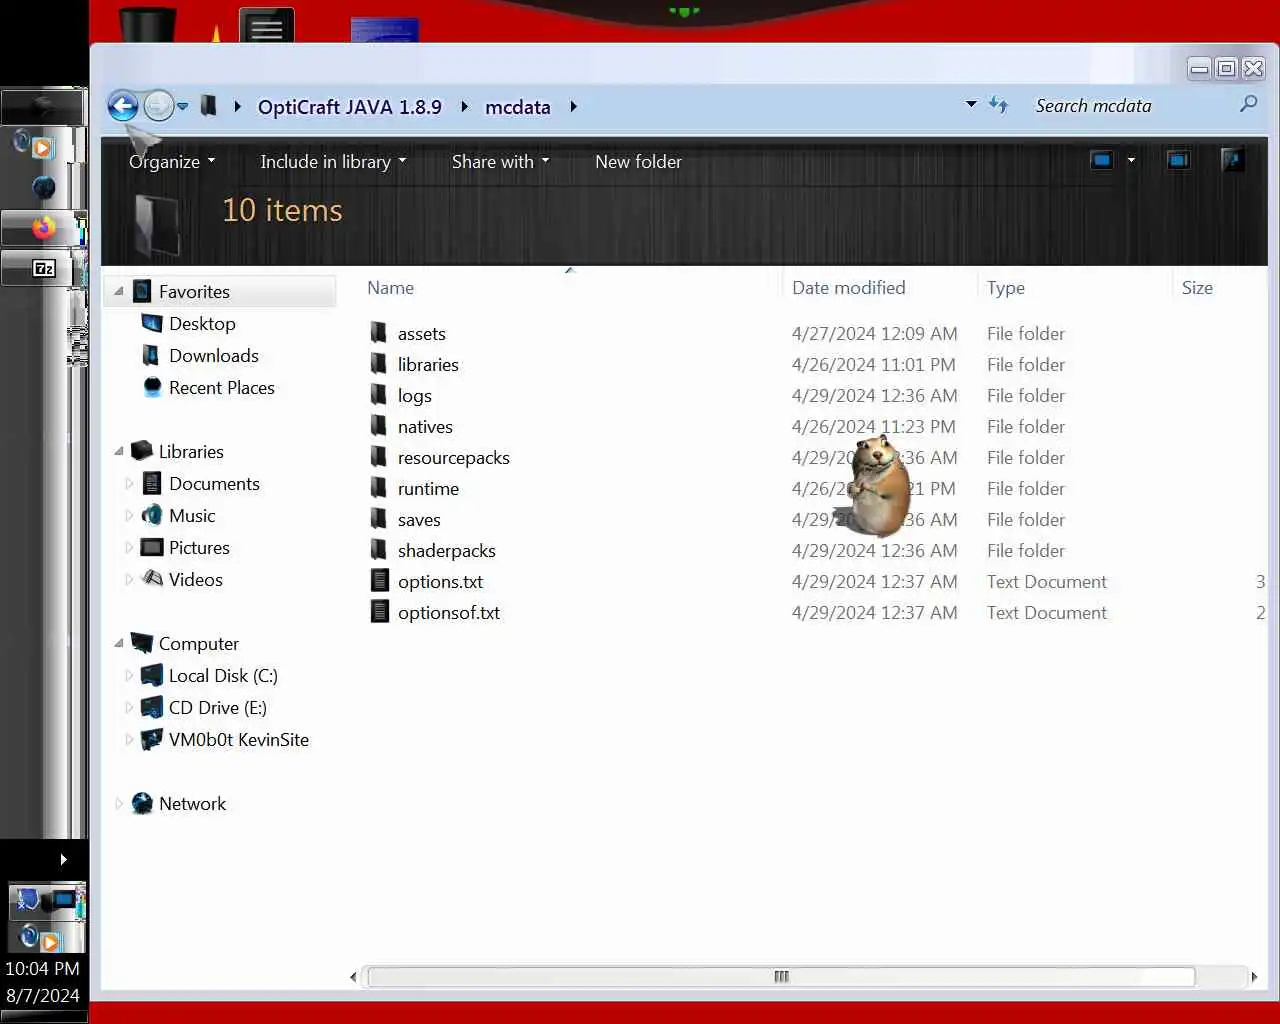Expand the Network node
Image resolution: width=1280 pixels, height=1024 pixels.
[x=119, y=804]
